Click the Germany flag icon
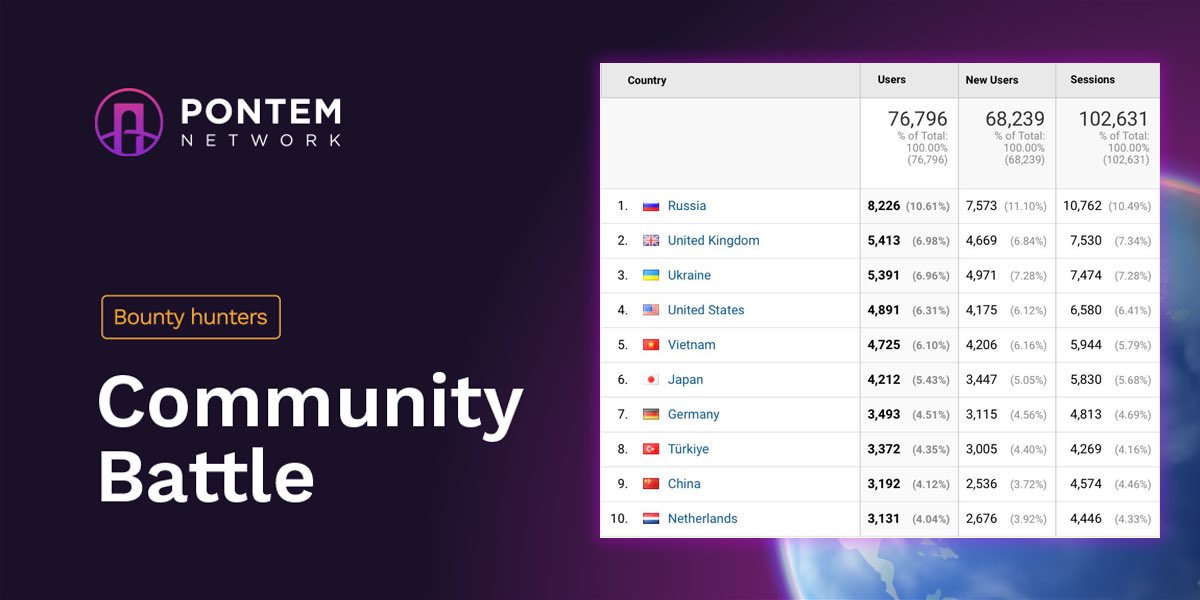 (x=651, y=414)
